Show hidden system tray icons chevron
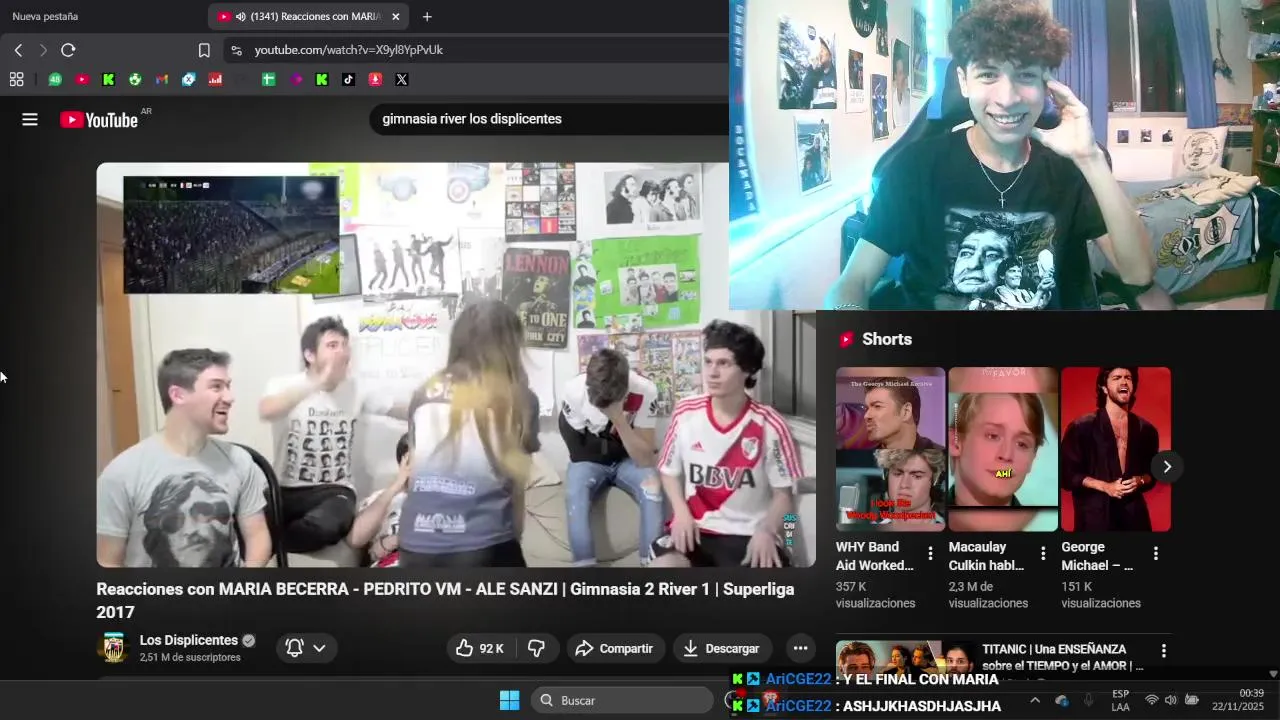The image size is (1280, 720). pos(1035,700)
